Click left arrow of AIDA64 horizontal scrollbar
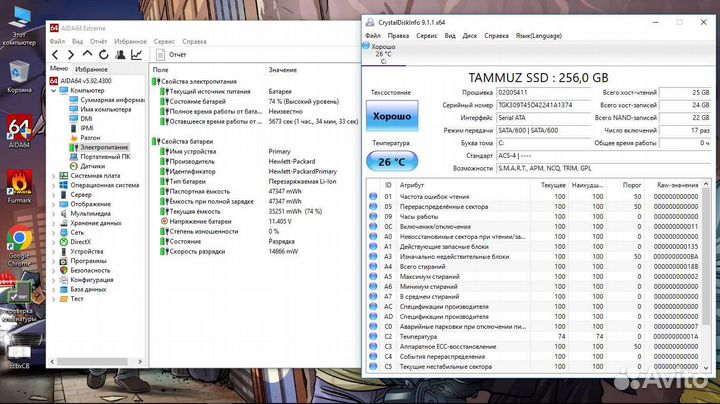Screen dimensions: 720x404 click(x=52, y=362)
